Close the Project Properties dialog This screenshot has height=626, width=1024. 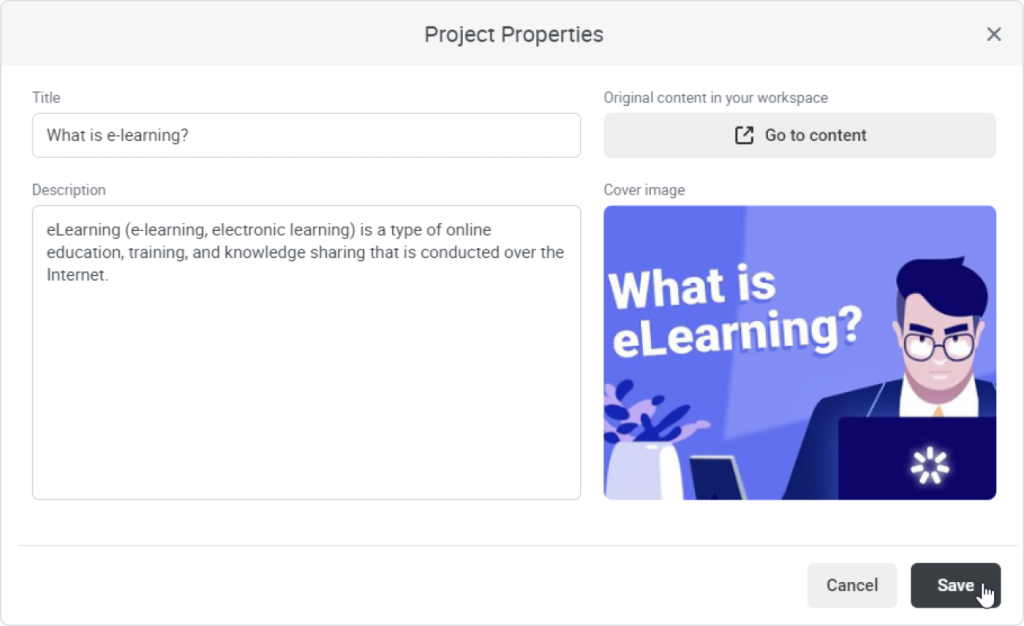coord(993,34)
